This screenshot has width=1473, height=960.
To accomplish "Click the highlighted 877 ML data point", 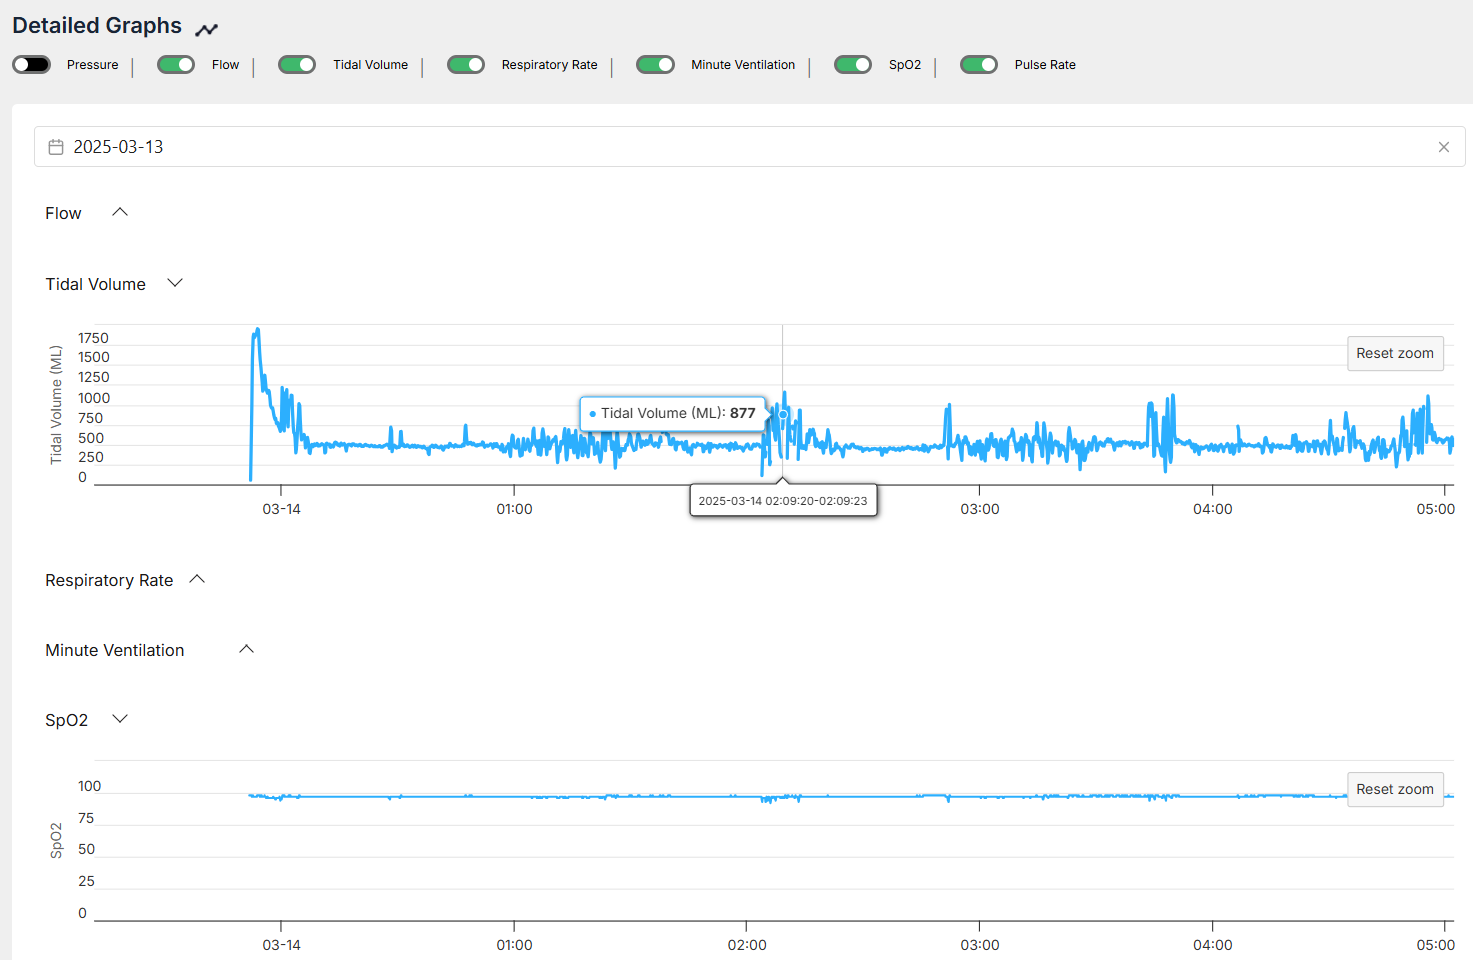I will tap(783, 414).
